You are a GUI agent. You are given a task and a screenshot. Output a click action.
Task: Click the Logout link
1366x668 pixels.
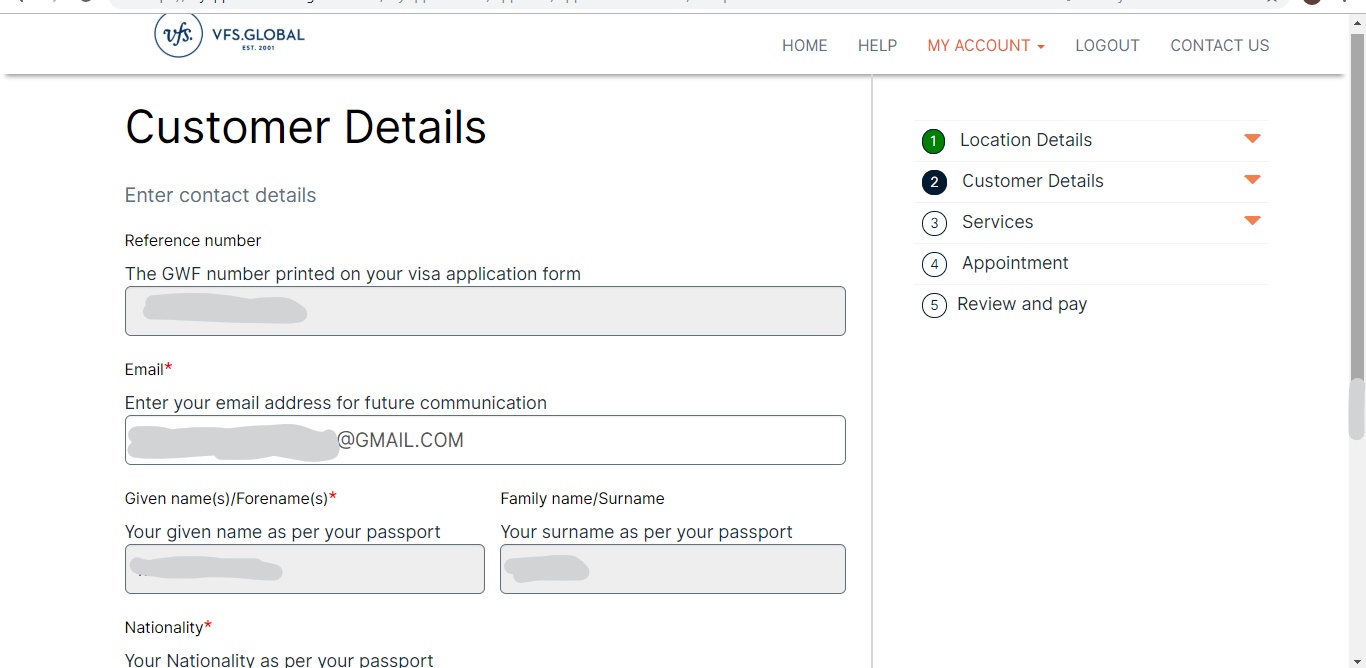[x=1107, y=45]
